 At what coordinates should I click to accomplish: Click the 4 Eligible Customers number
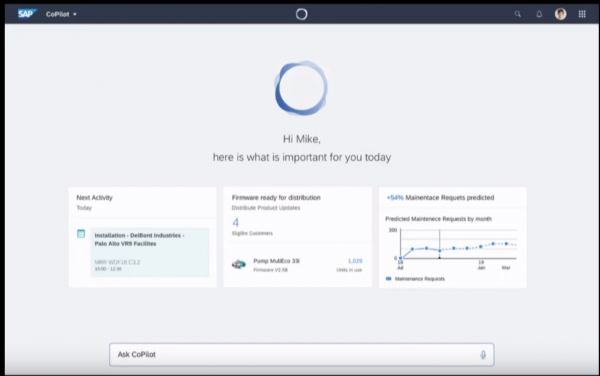coord(235,222)
